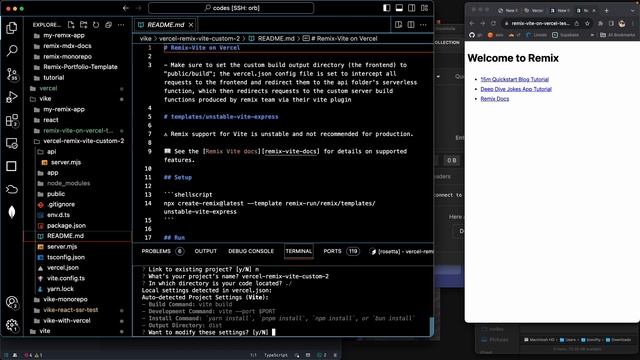This screenshot has width=640, height=360.
Task: Open the Explorer view in activity bar
Action: tap(12, 28)
